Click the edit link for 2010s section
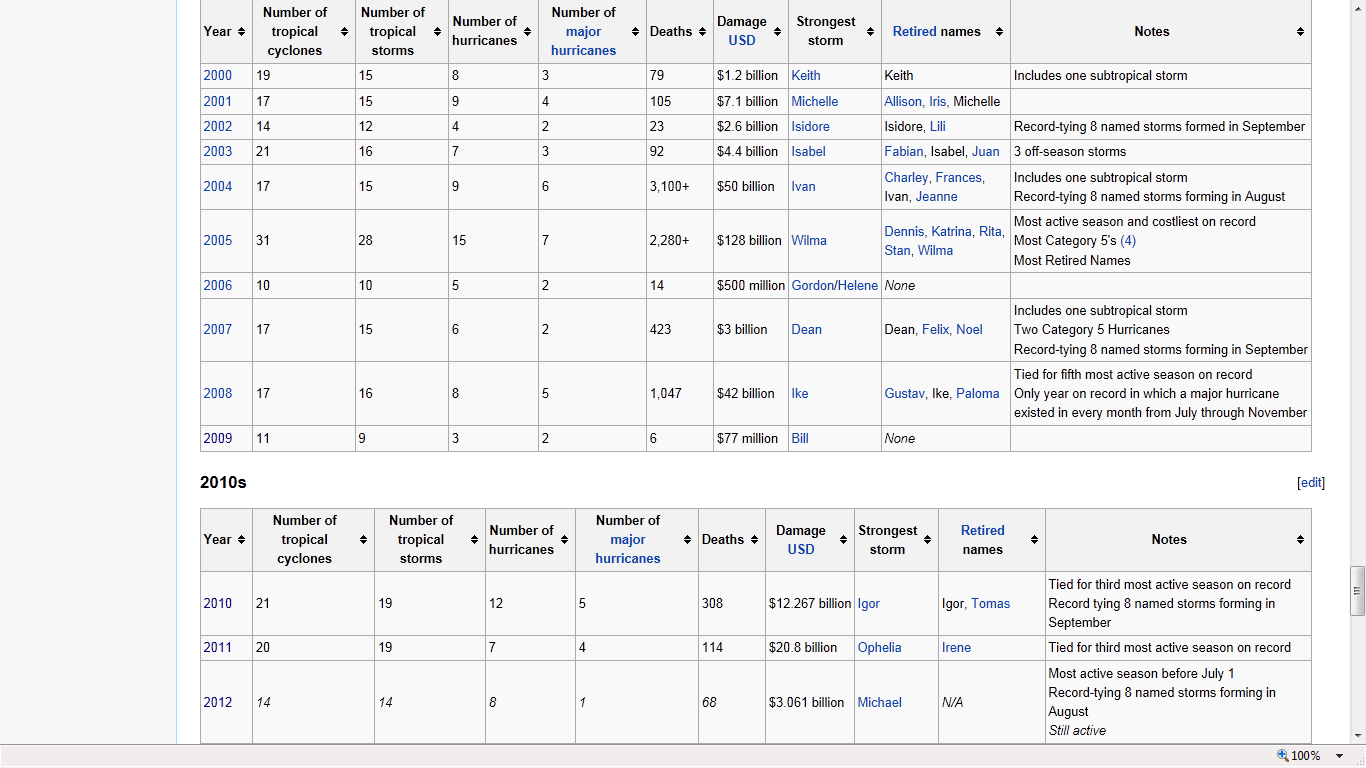Image resolution: width=1366 pixels, height=768 pixels. [1310, 483]
